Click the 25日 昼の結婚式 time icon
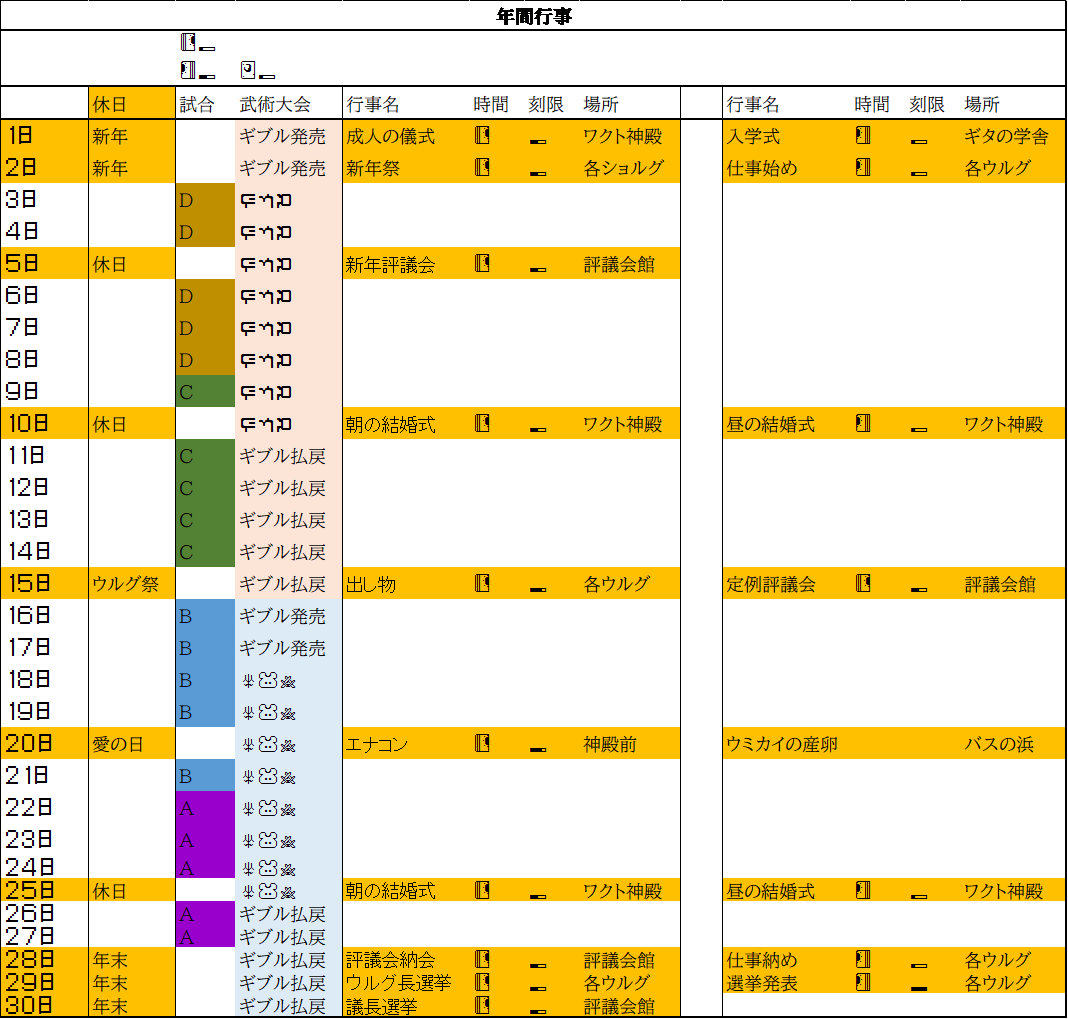1068x1019 pixels. click(x=863, y=890)
